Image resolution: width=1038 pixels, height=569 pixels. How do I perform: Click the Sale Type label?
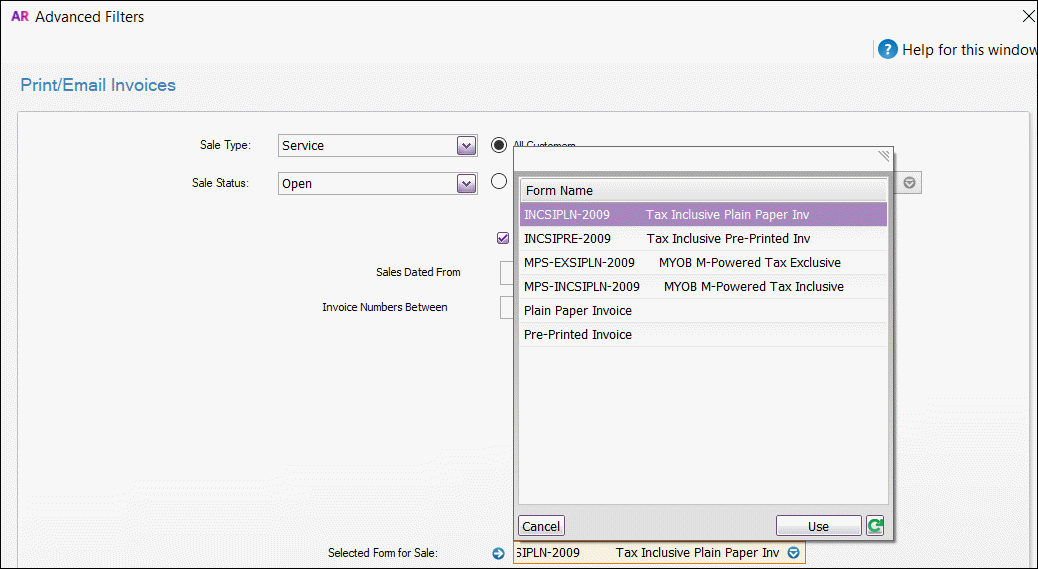[226, 145]
